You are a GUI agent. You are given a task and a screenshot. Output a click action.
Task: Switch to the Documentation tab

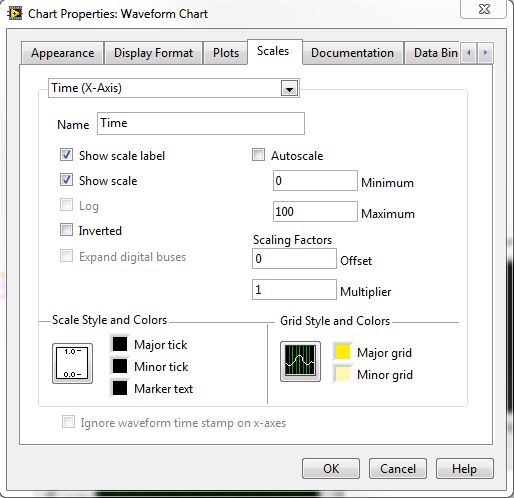(x=352, y=53)
